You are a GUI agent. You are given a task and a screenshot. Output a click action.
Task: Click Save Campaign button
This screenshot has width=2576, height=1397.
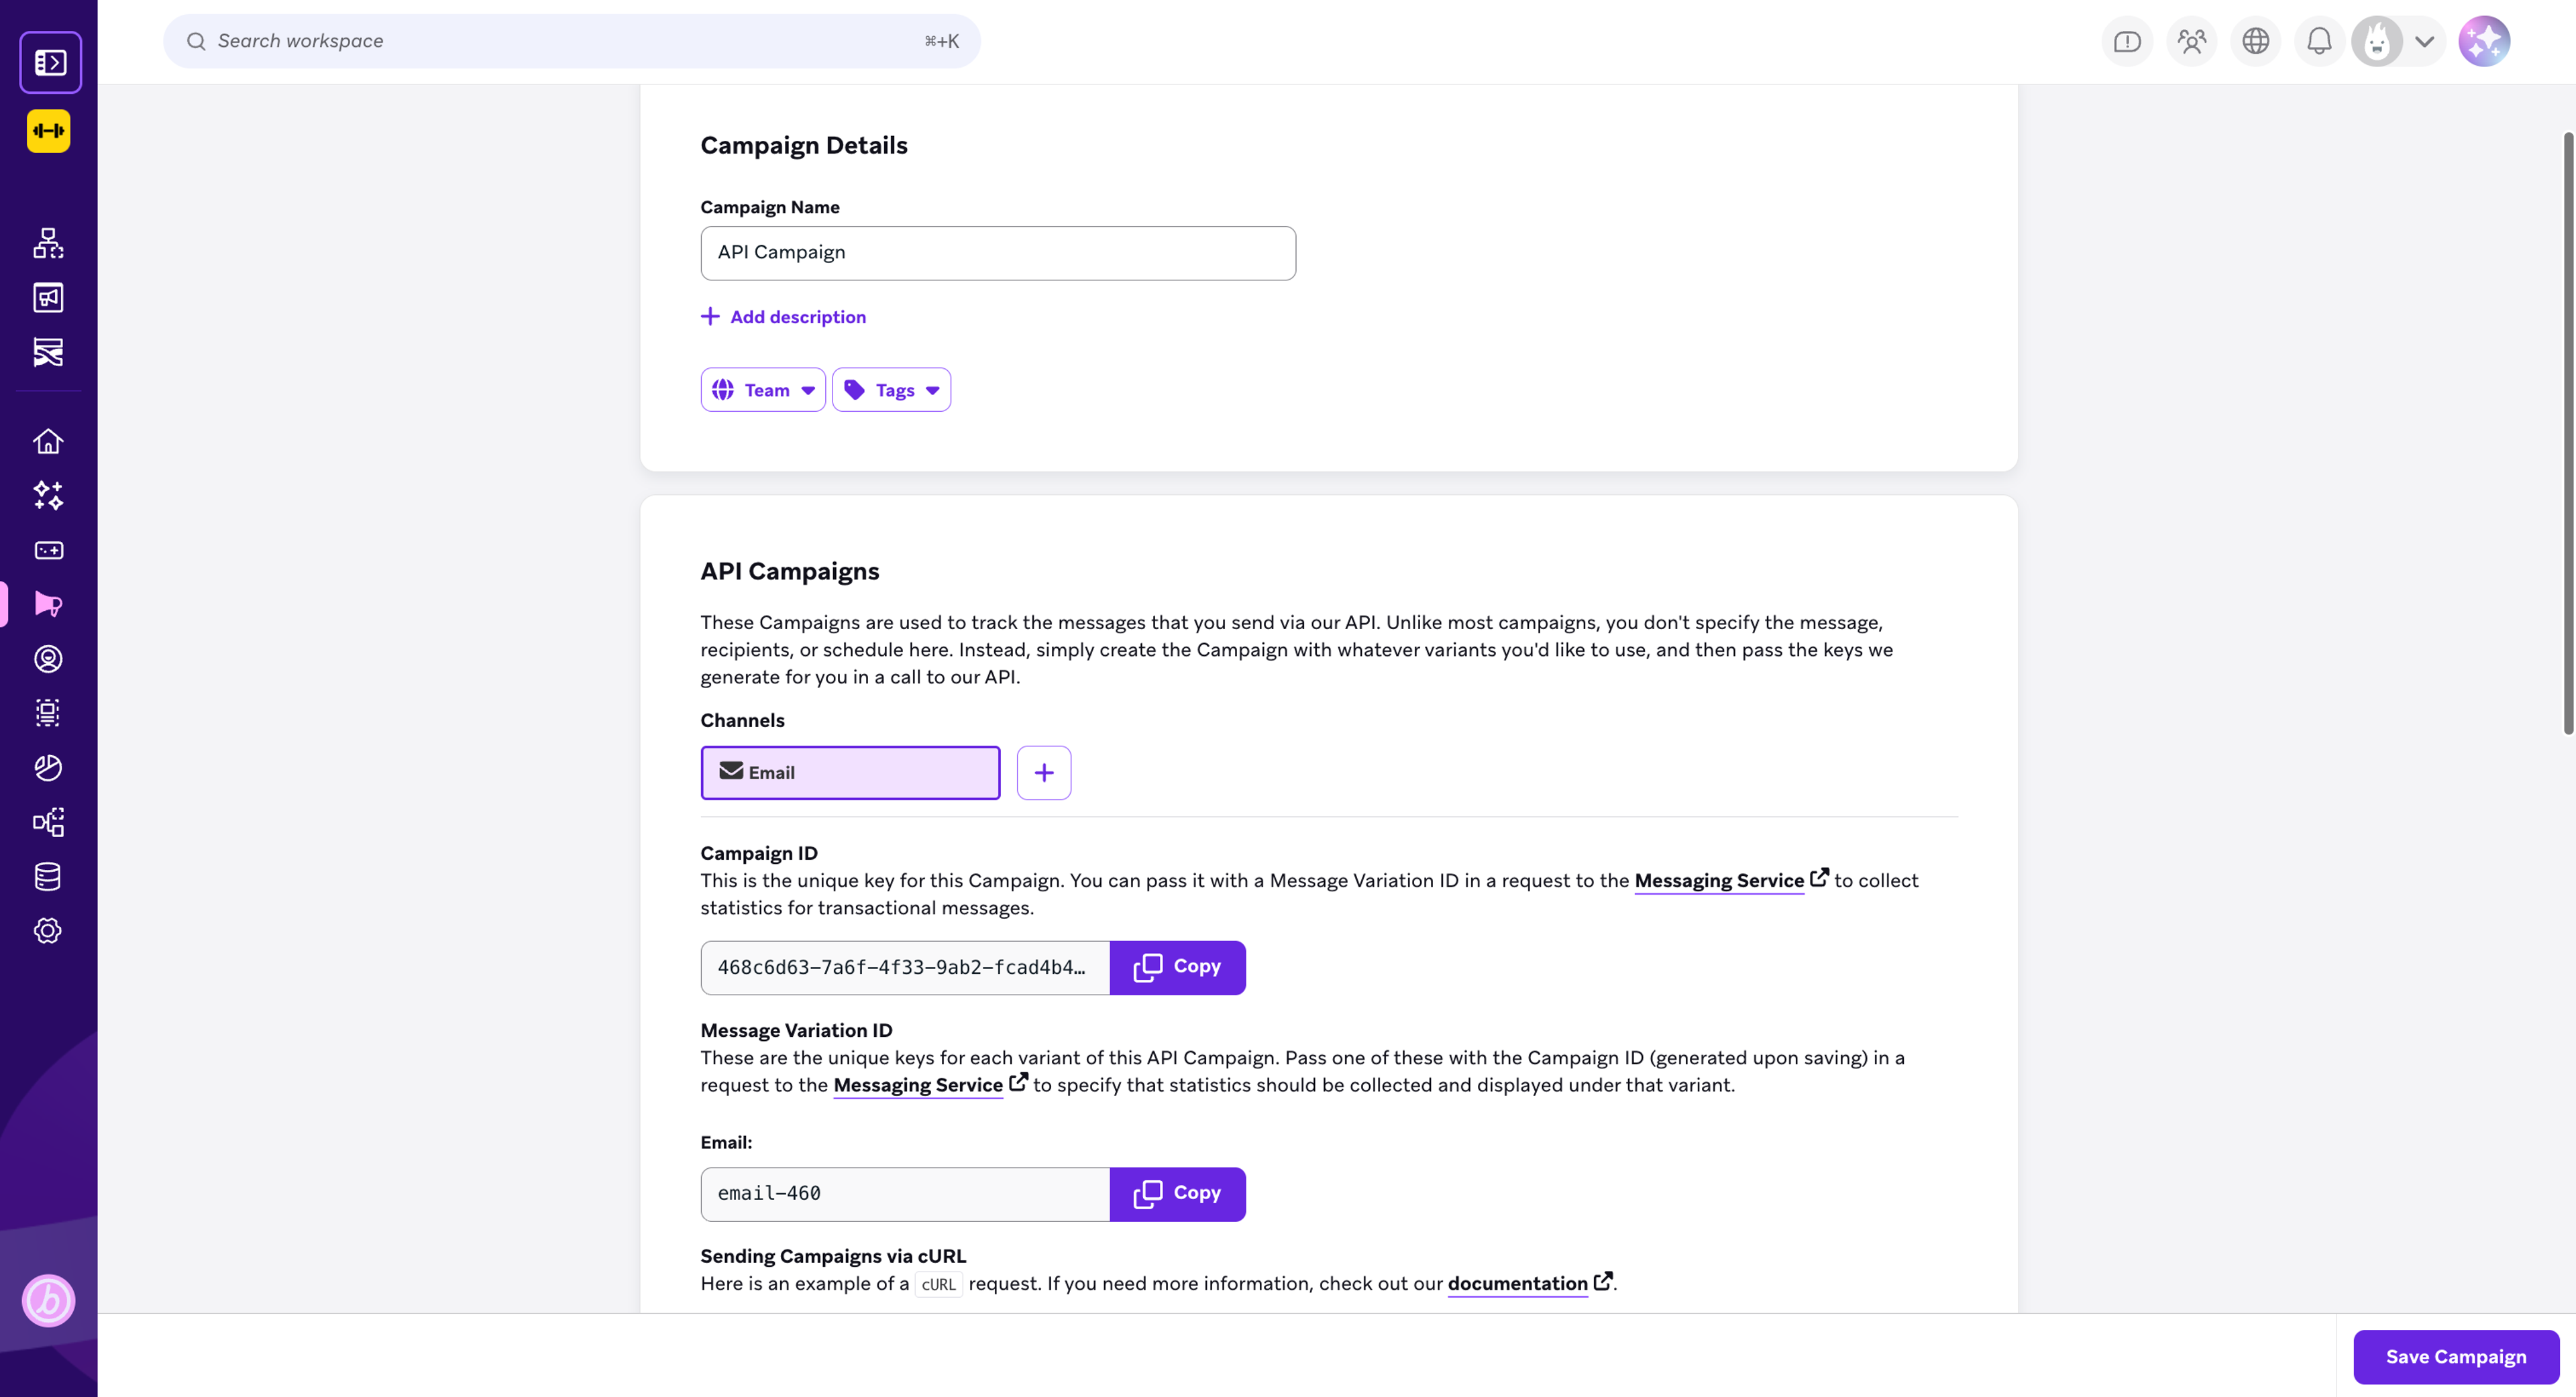coord(2455,1357)
